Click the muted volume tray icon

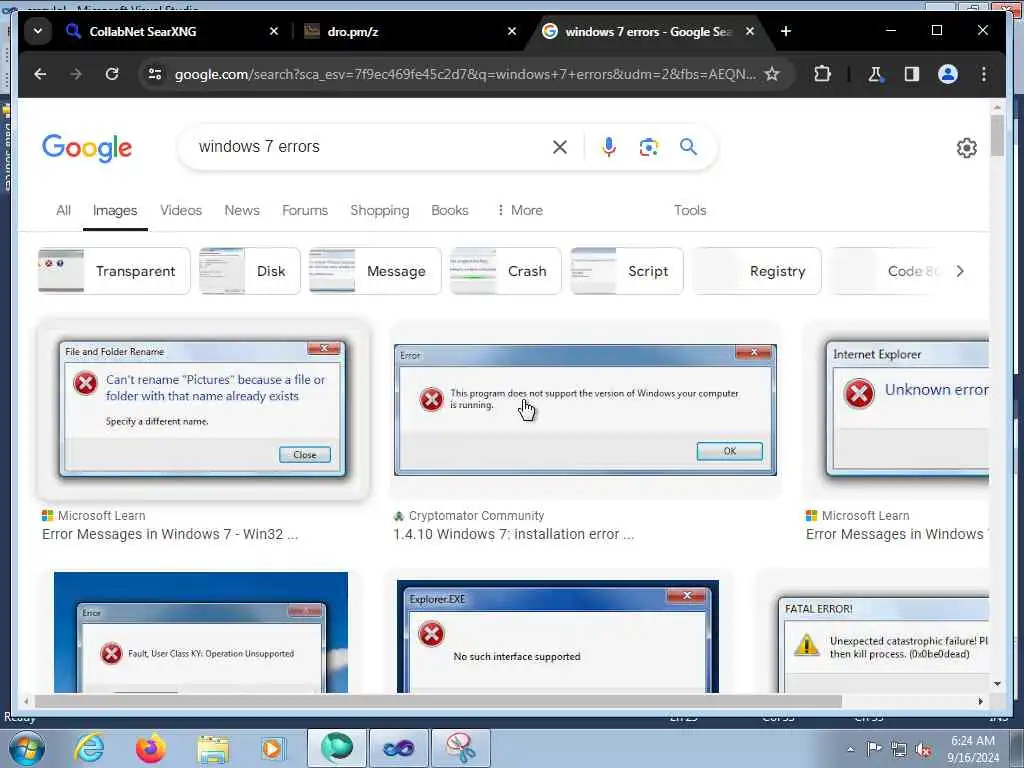[x=923, y=750]
